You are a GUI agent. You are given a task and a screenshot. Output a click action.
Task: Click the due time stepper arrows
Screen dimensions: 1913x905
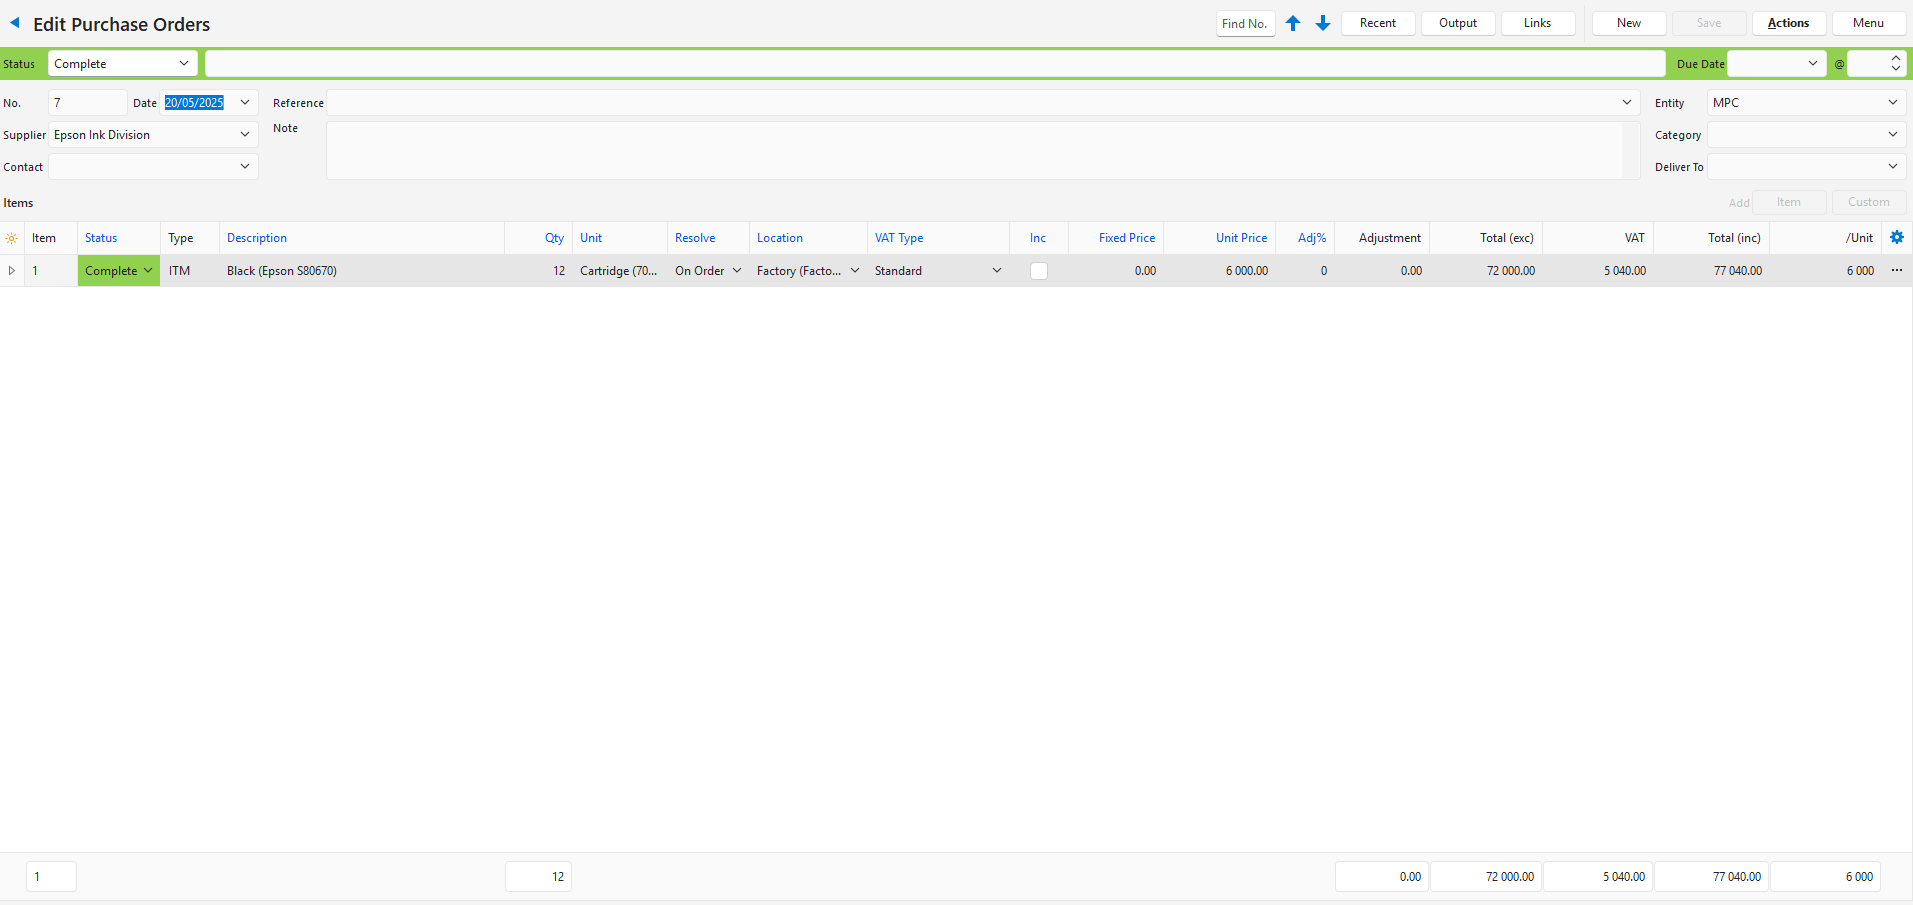coord(1895,64)
